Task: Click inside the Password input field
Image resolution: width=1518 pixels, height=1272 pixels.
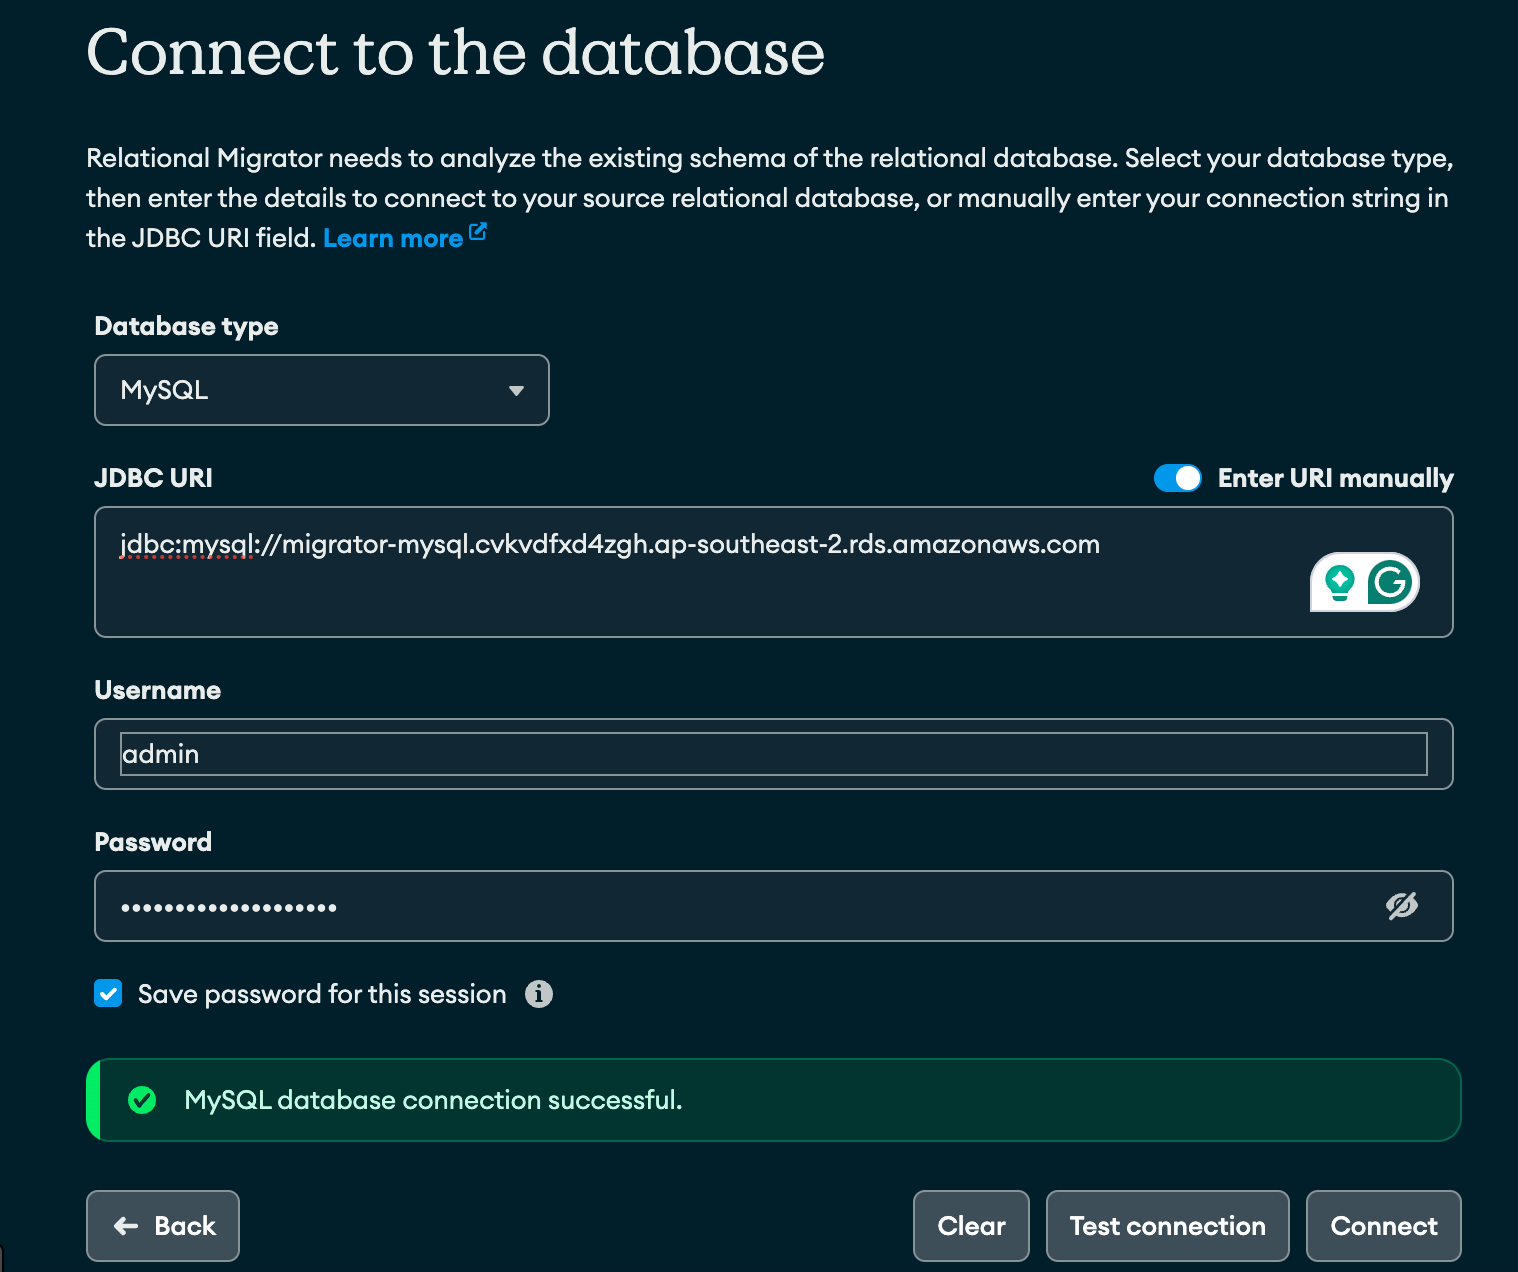Action: (x=740, y=906)
